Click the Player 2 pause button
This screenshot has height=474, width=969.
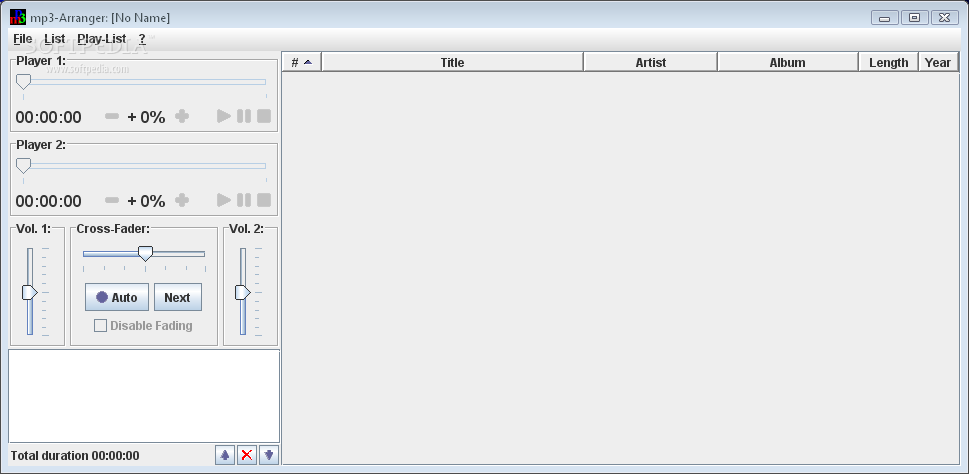click(x=244, y=200)
